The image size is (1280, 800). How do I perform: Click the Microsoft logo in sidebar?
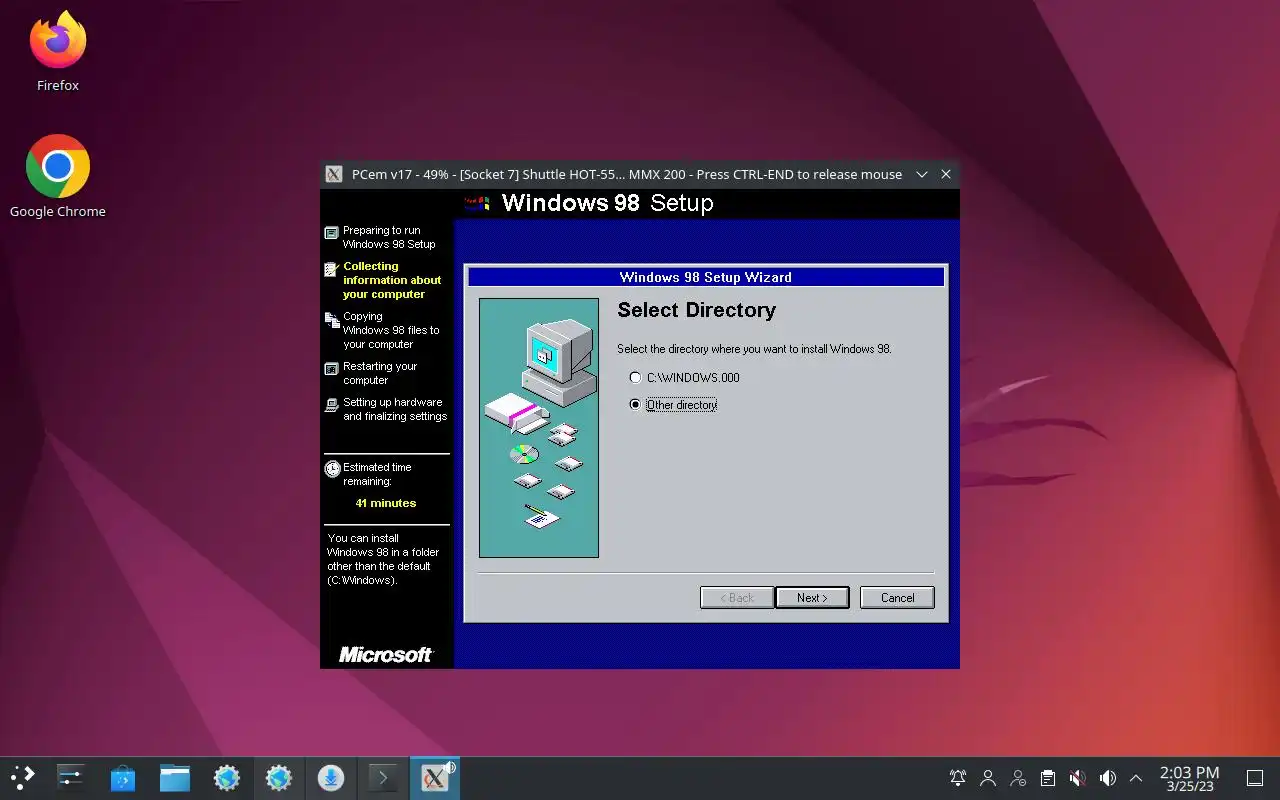(386, 655)
